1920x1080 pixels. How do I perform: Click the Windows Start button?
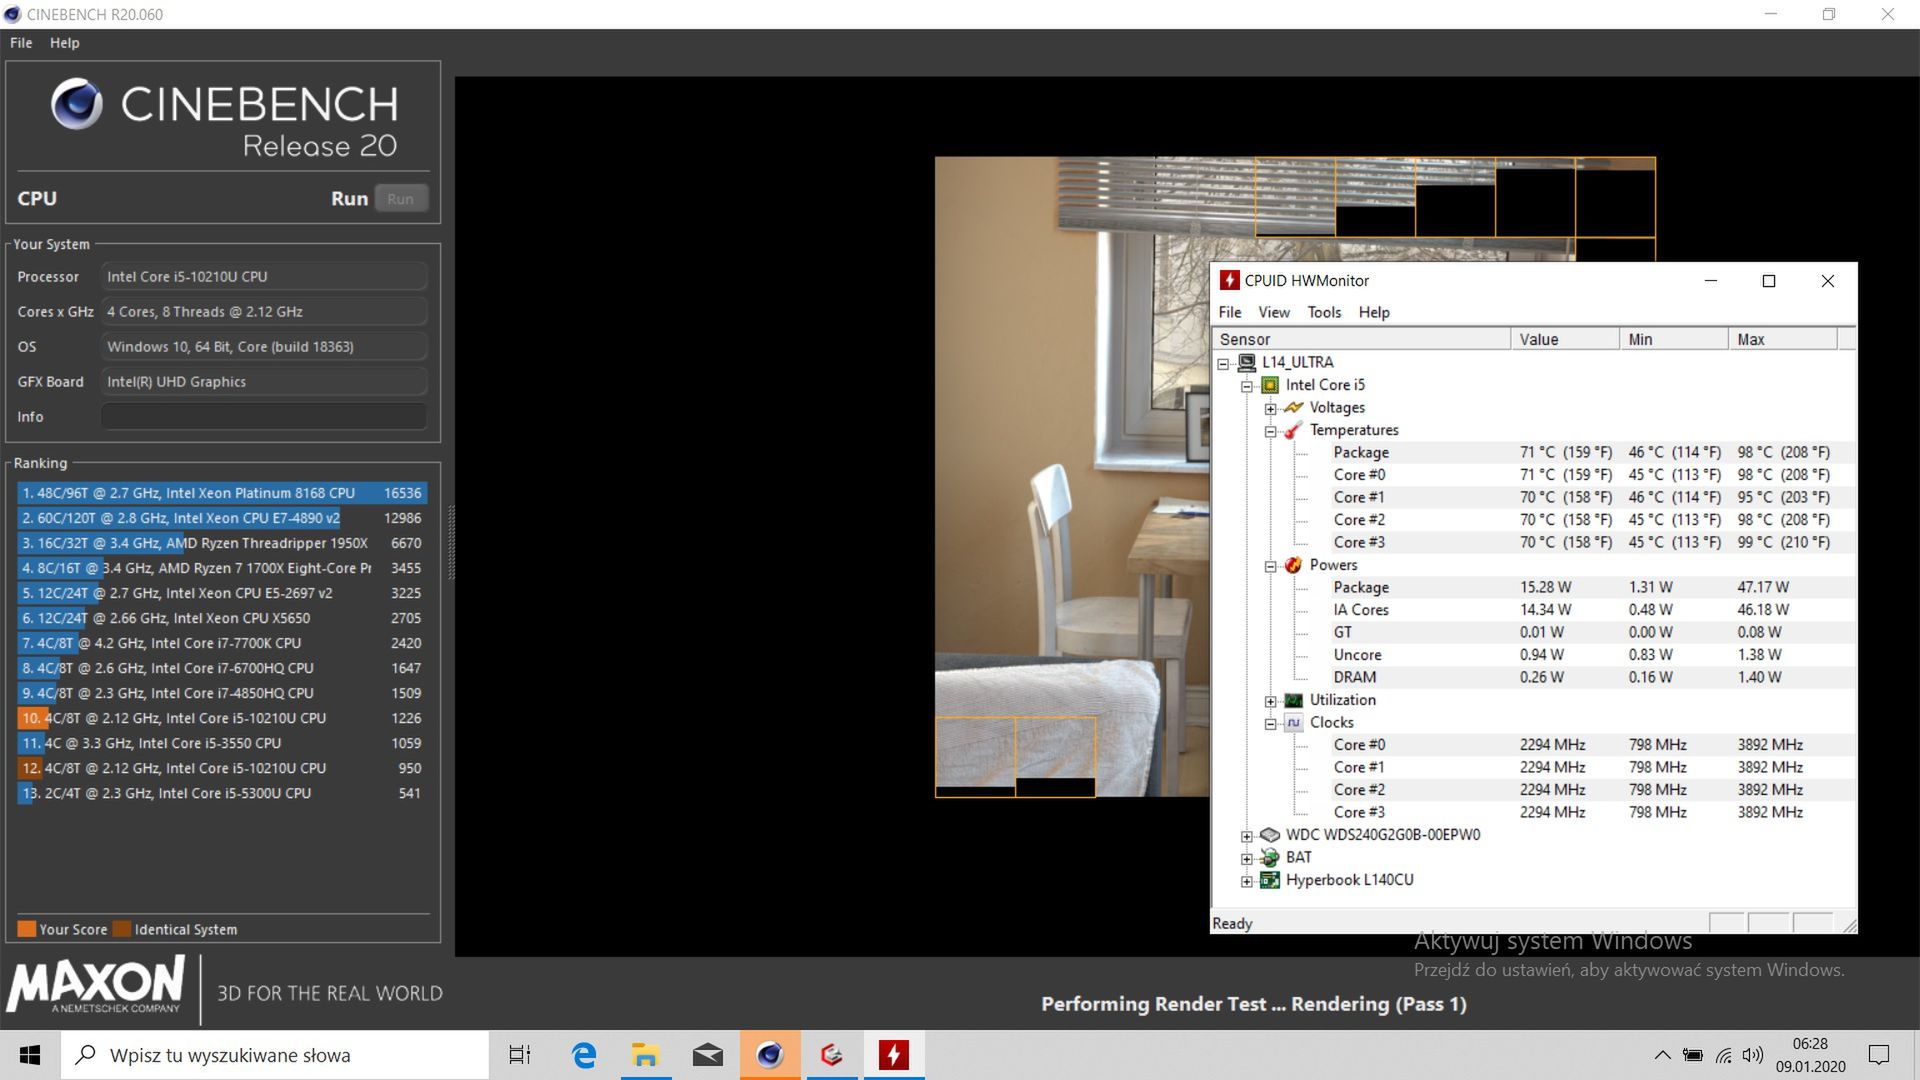[x=30, y=1055]
